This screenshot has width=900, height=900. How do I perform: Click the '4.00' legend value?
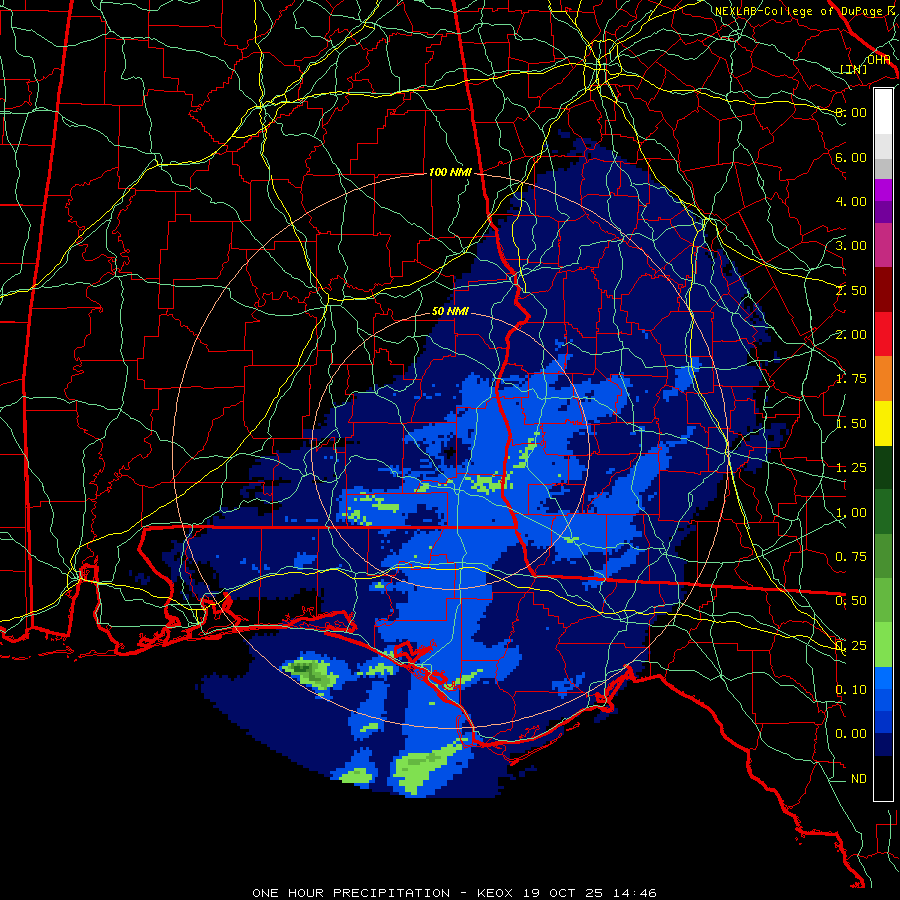click(851, 201)
